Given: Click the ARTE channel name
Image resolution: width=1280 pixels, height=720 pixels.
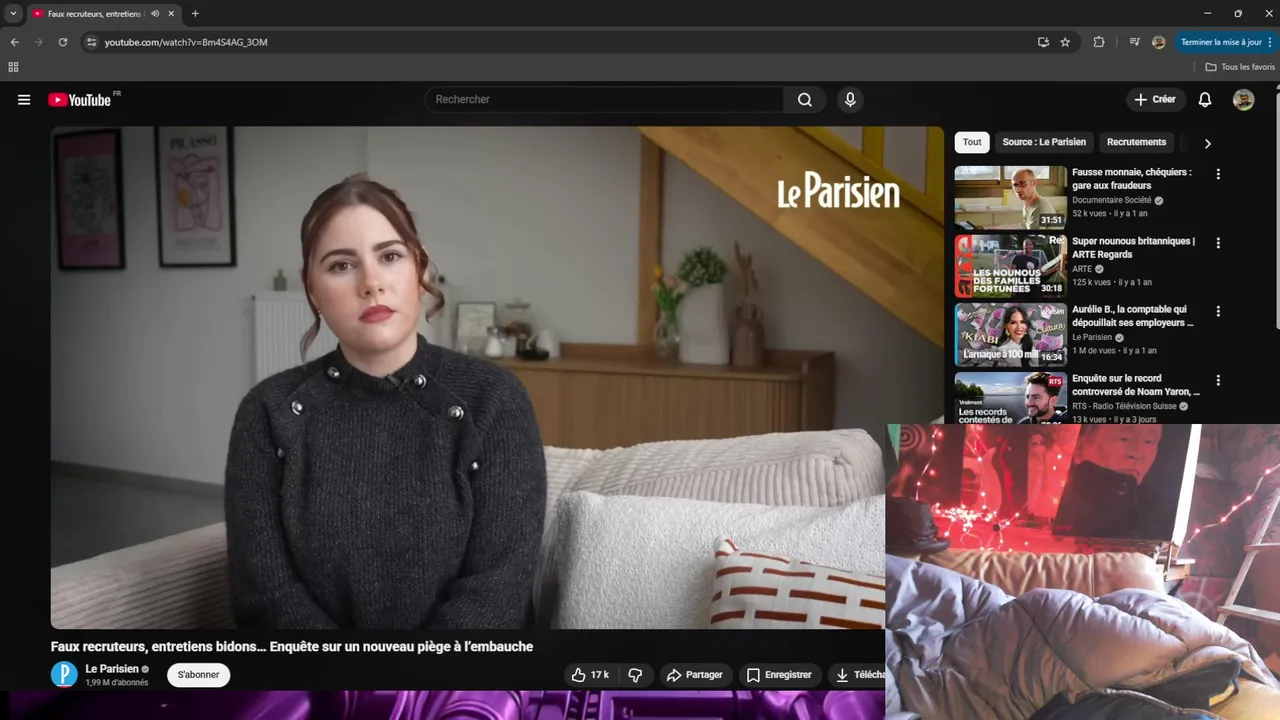Looking at the screenshot, I should [1082, 269].
